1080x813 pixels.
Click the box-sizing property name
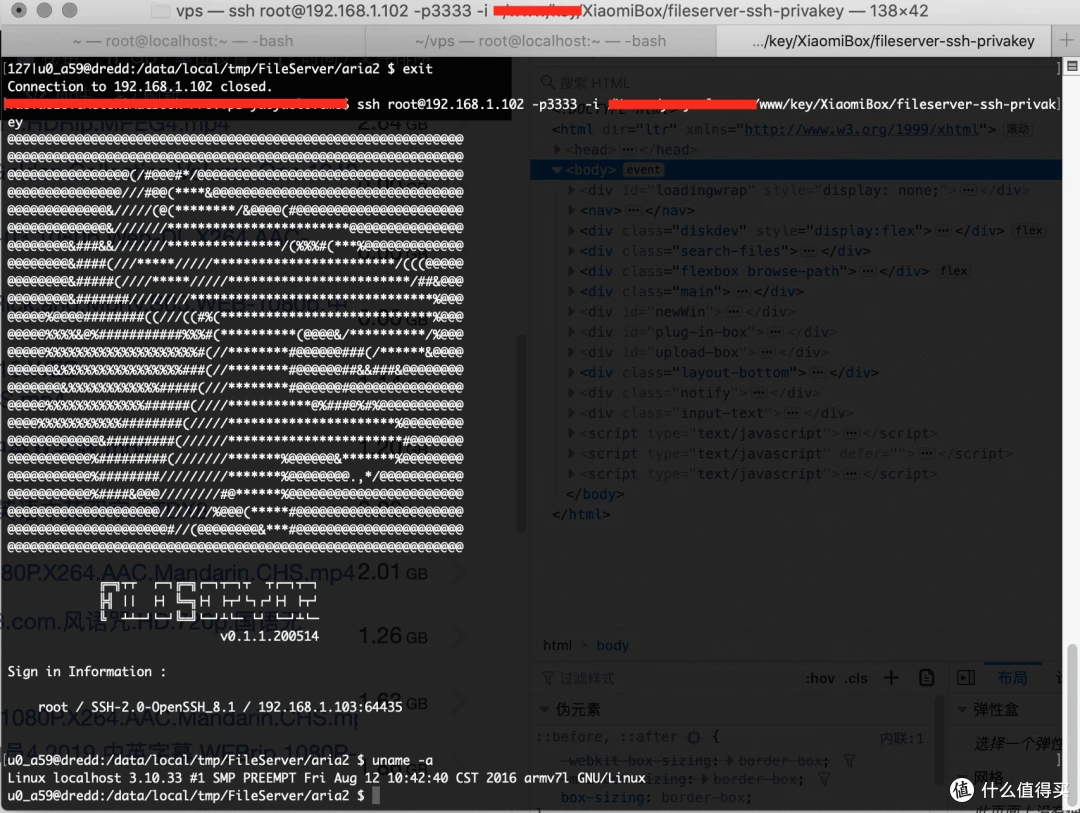(x=604, y=797)
